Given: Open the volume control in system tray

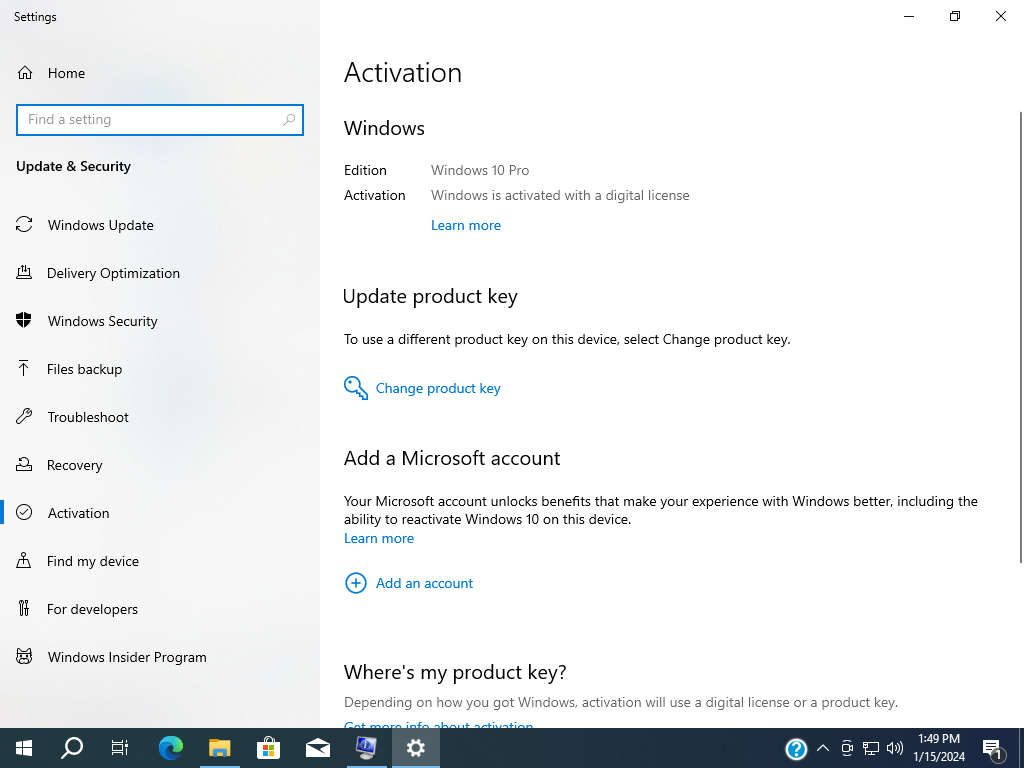Looking at the screenshot, I should [x=894, y=747].
